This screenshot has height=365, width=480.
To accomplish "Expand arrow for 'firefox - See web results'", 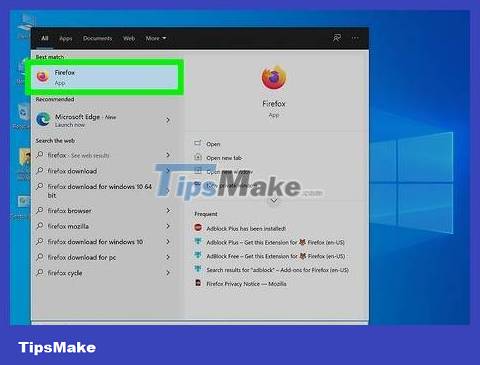I will [x=168, y=155].
